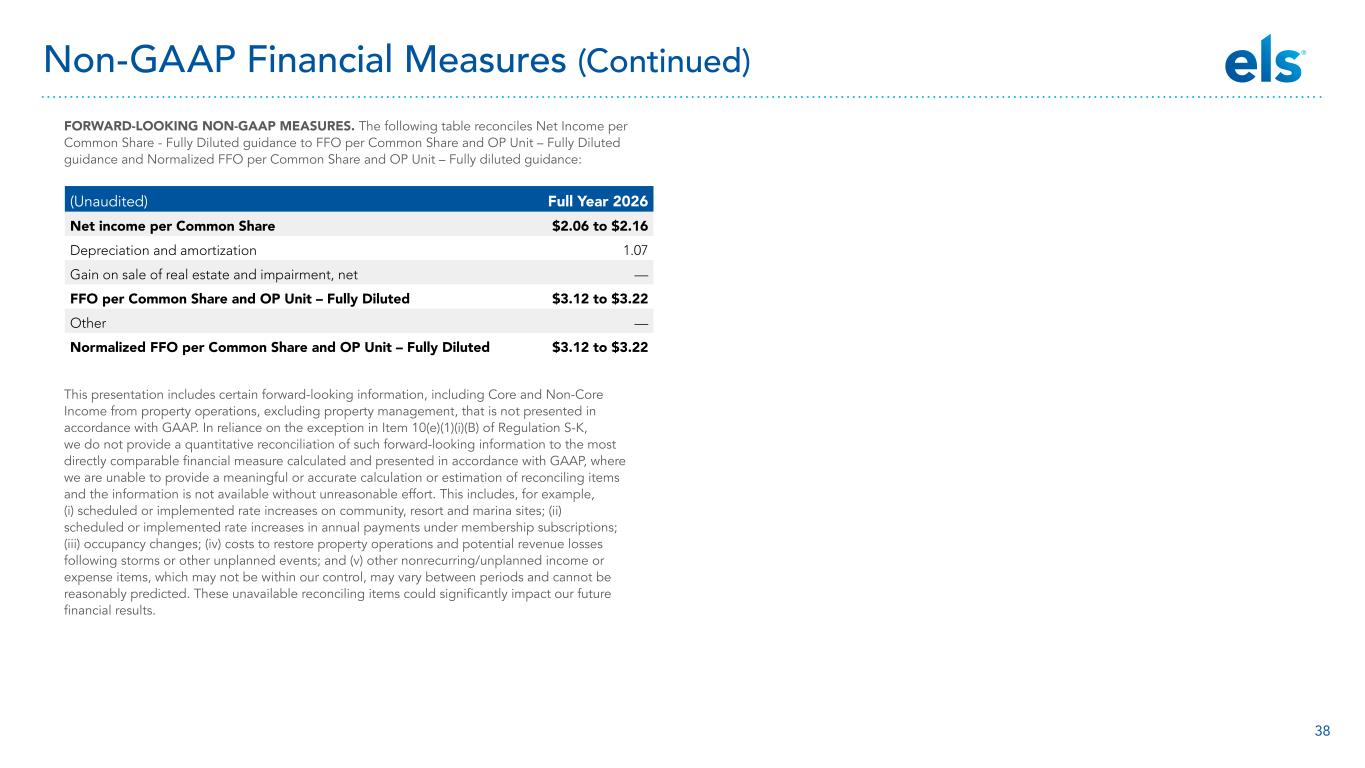Screen dimensions: 1365x768
Task: Click the 'FORWARD-LOOKING NON-GAAP MEASURES.' bold heading
Action: (208, 126)
